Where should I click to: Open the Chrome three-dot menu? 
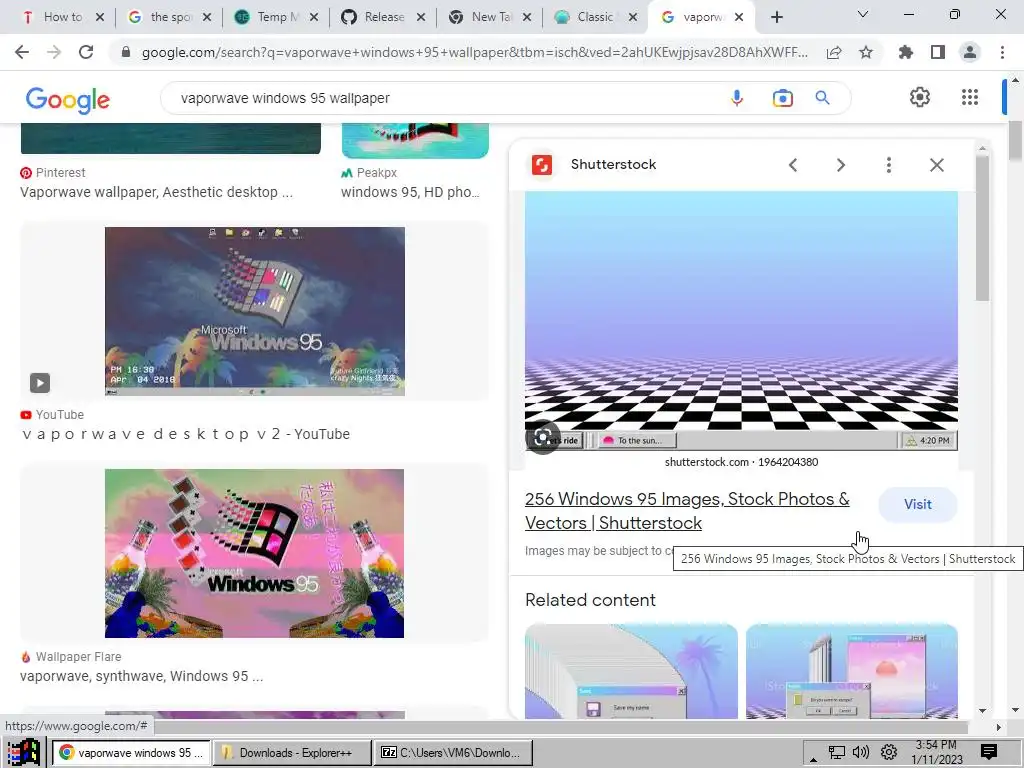pyautogui.click(x=1002, y=52)
